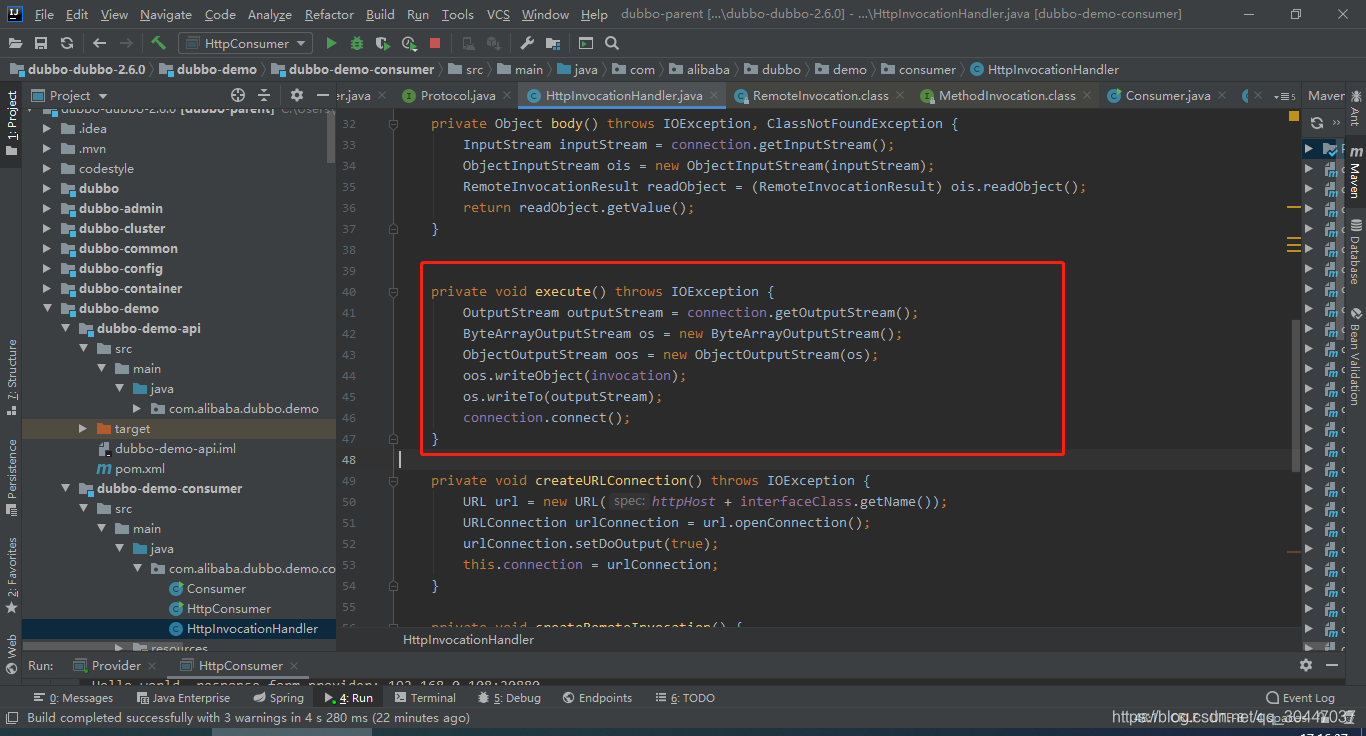Expand the target folder
Screen dimensions: 1366x736
coord(83,428)
